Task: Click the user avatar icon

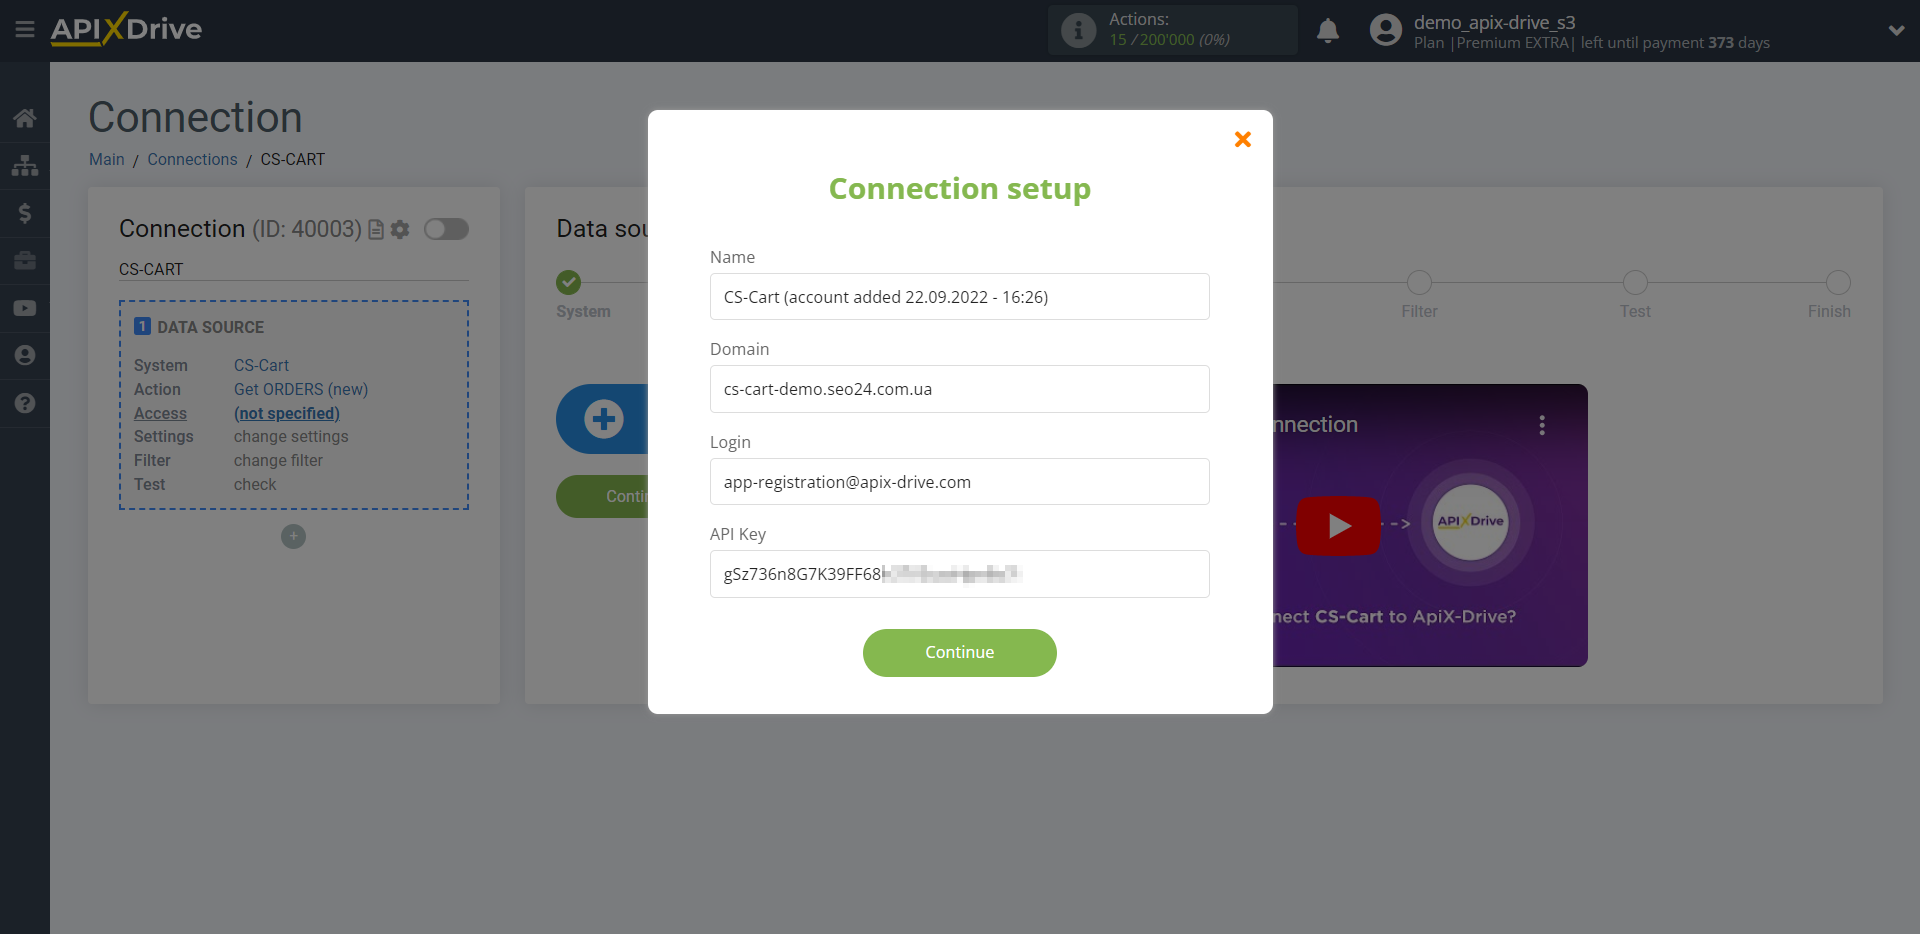Action: (x=1385, y=30)
